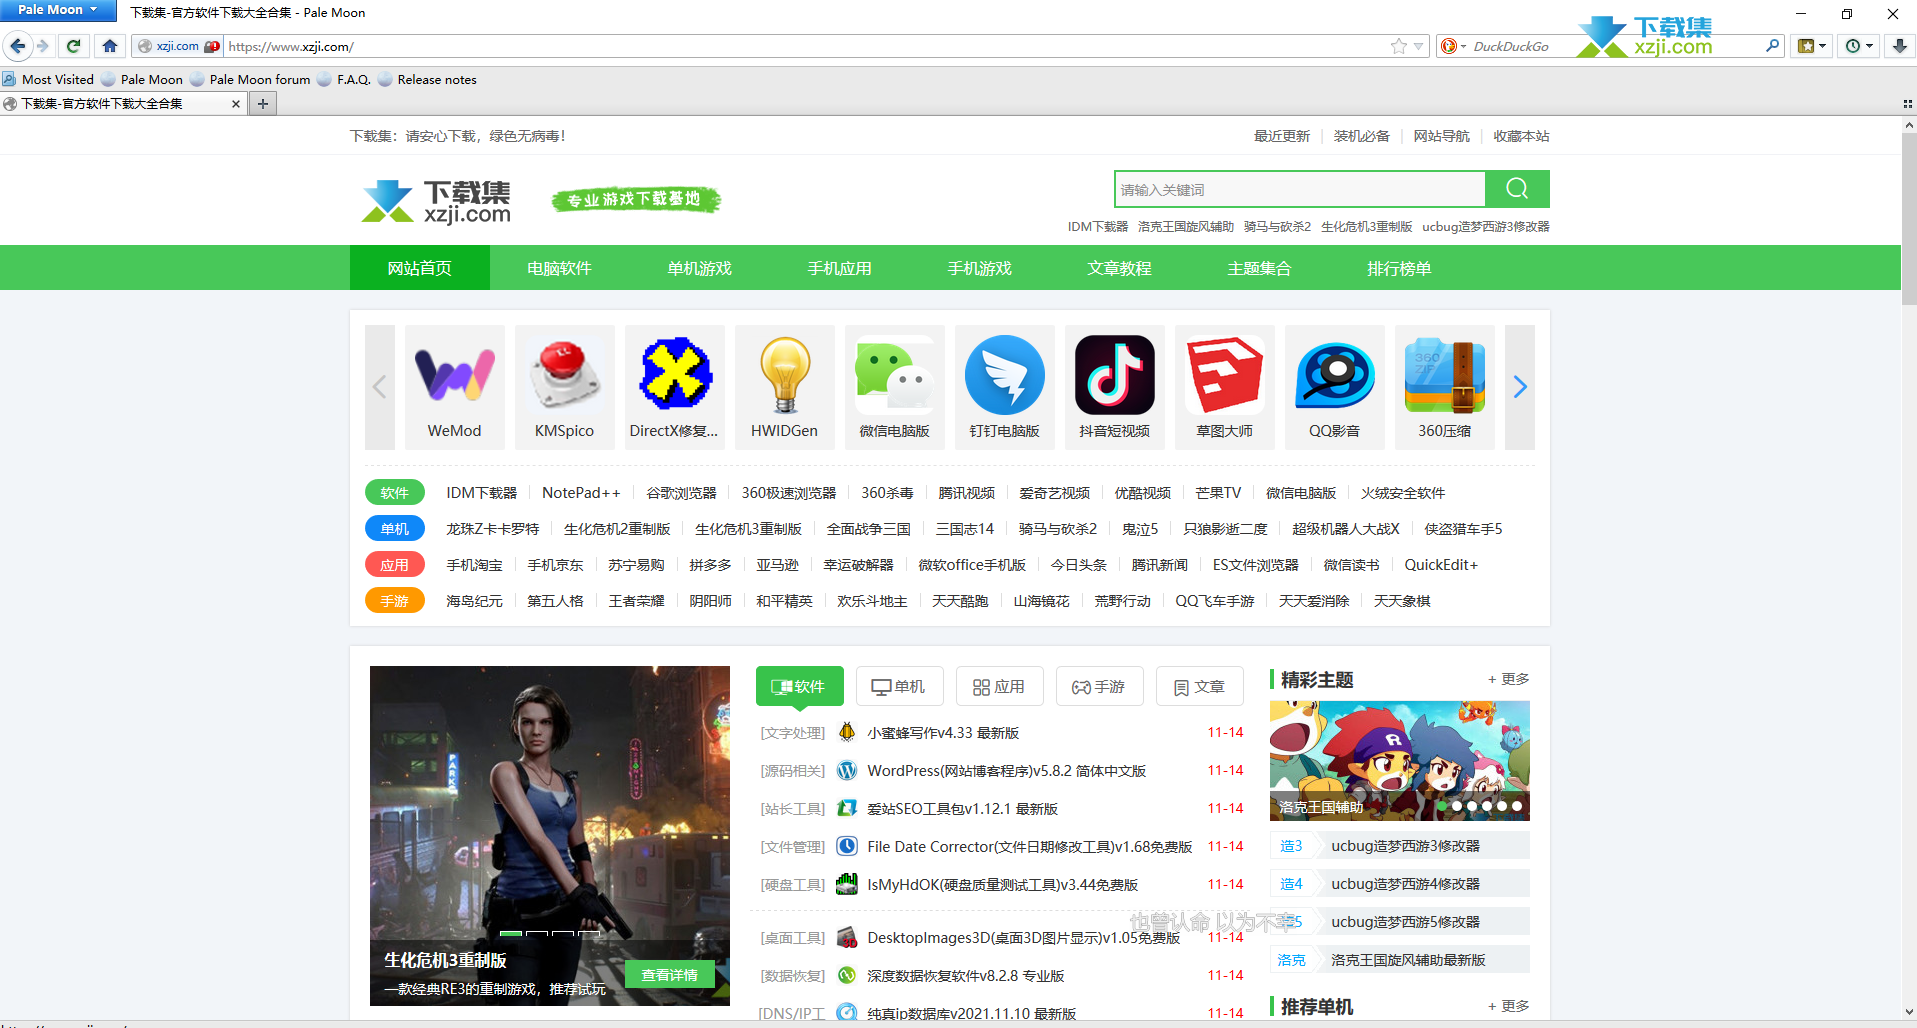
Task: Bookmark this page with star icon
Action: coord(1398,46)
